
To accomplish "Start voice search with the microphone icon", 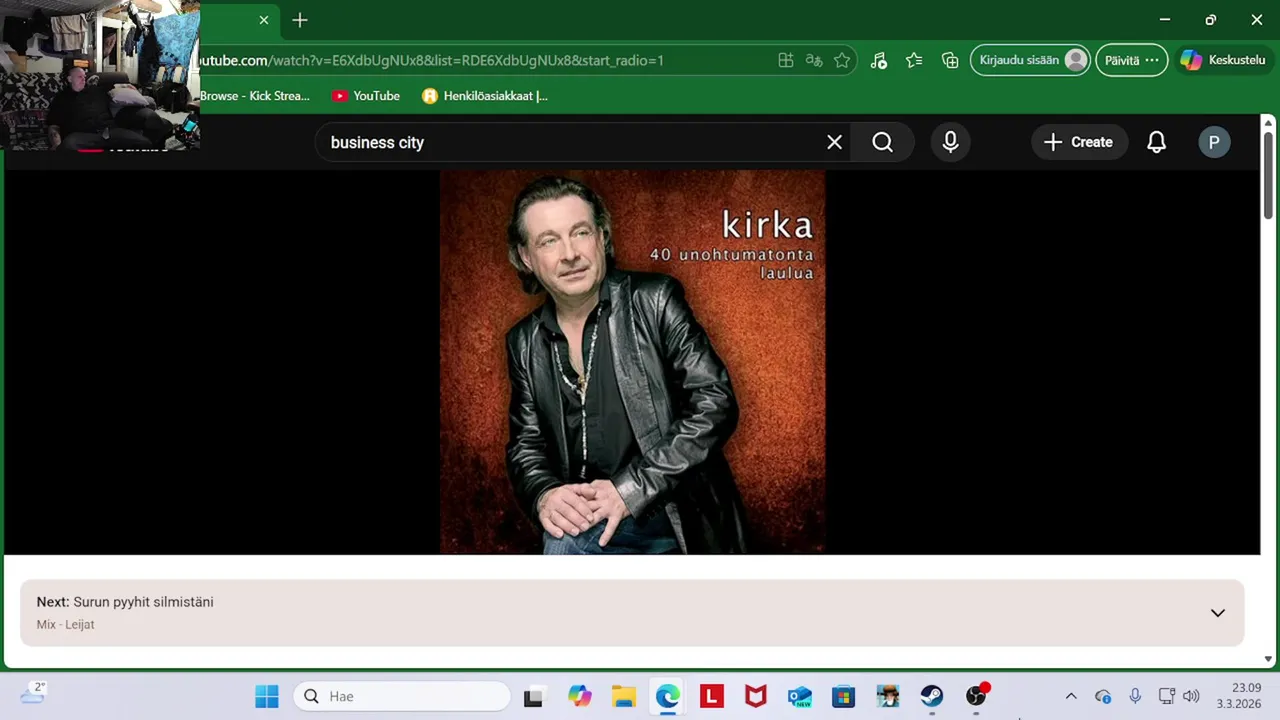I will pos(950,142).
